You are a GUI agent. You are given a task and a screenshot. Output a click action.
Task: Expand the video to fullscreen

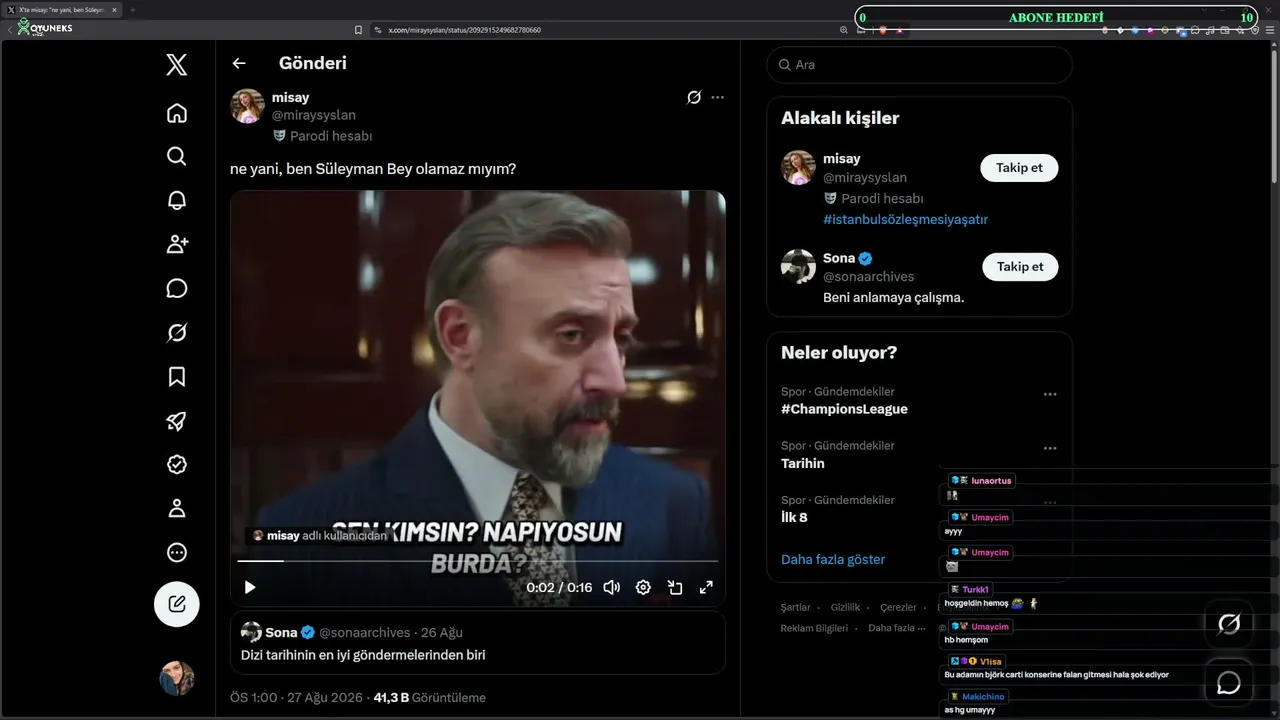pyautogui.click(x=706, y=588)
